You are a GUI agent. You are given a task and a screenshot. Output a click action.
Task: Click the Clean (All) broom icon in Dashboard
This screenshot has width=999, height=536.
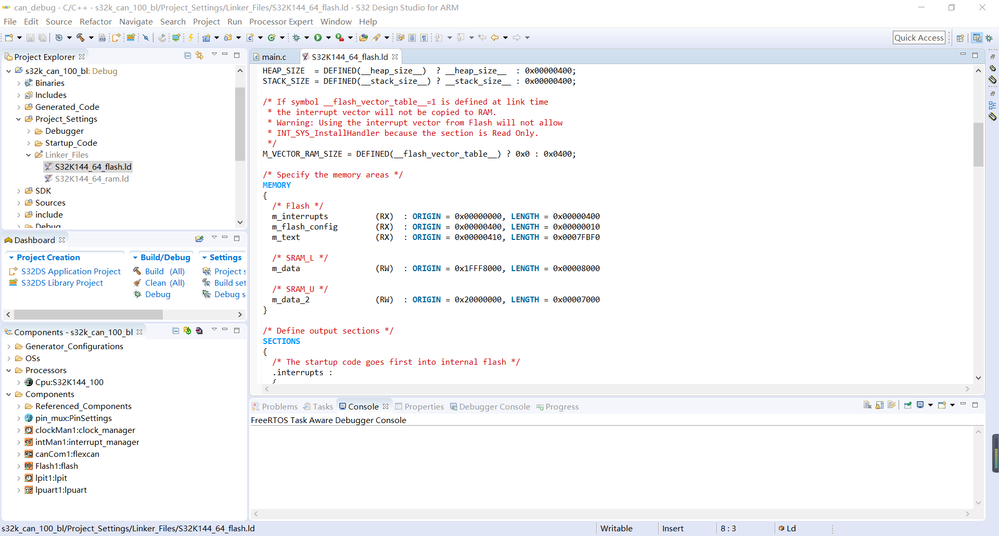coord(137,282)
